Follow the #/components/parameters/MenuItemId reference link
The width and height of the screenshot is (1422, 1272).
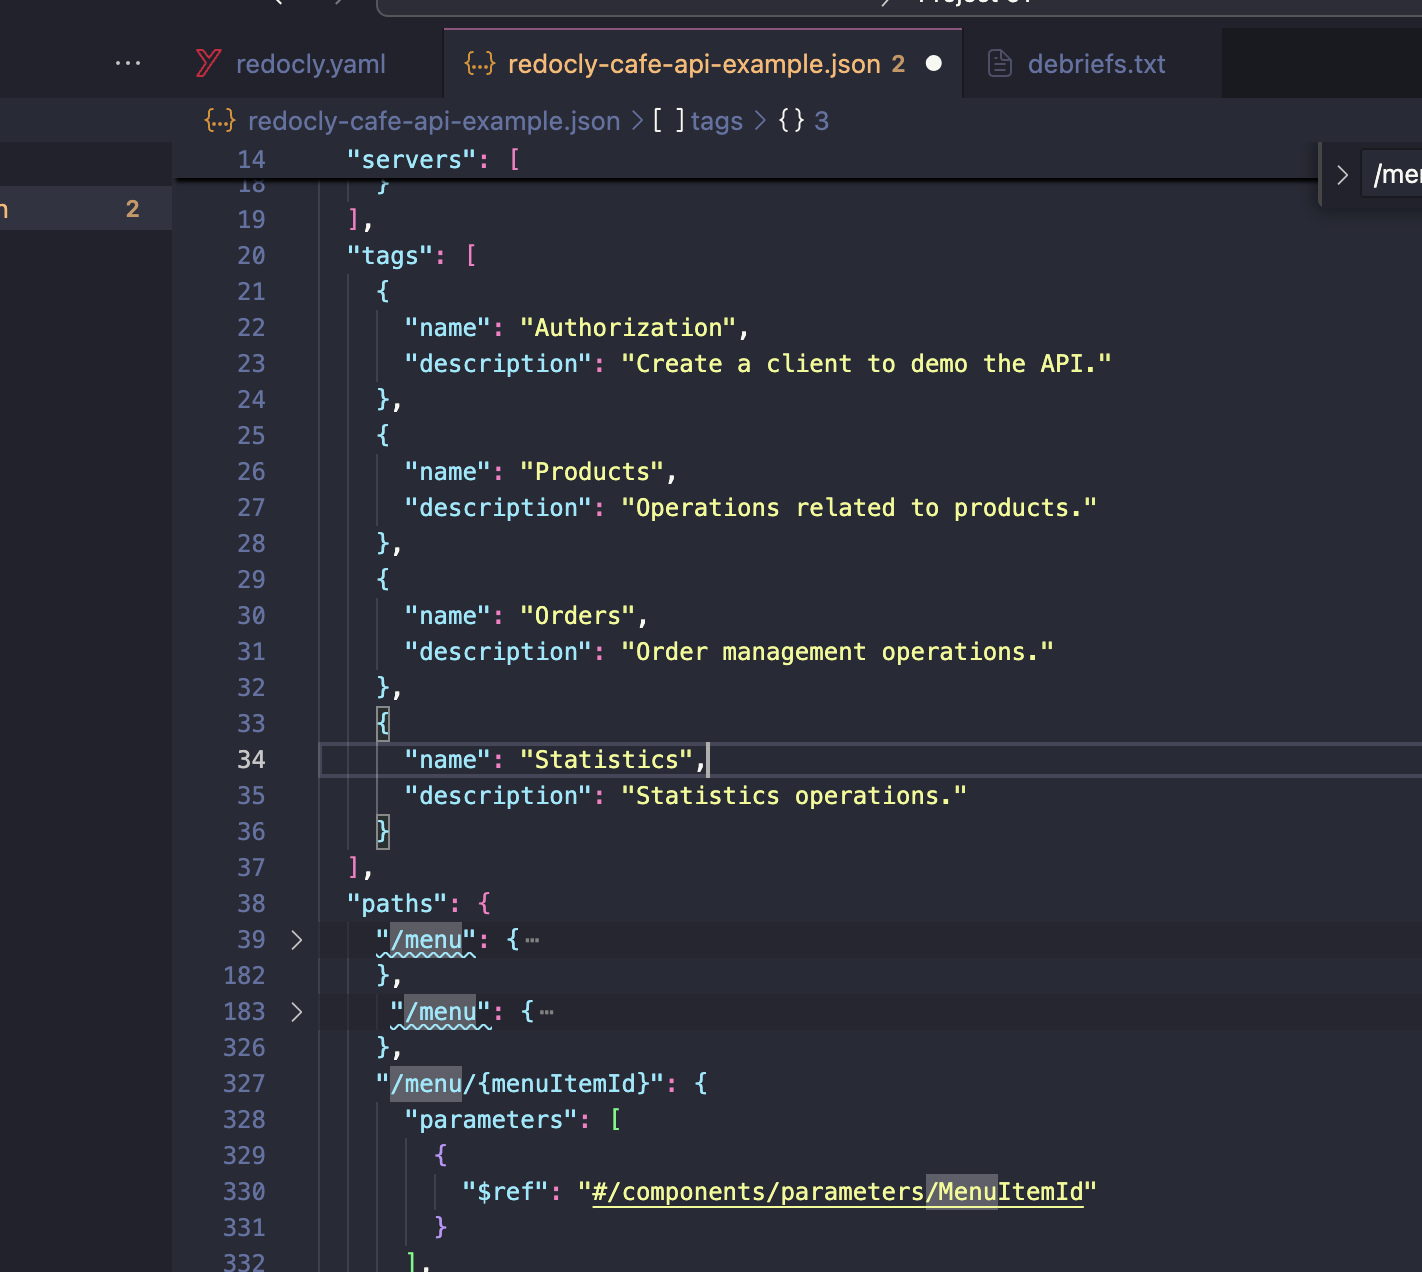point(837,1192)
